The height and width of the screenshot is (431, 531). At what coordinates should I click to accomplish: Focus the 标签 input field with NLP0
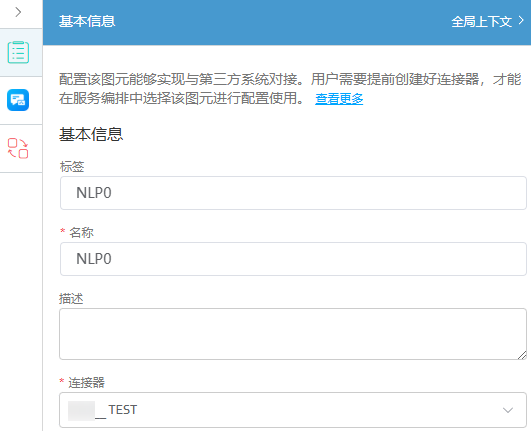click(x=293, y=193)
